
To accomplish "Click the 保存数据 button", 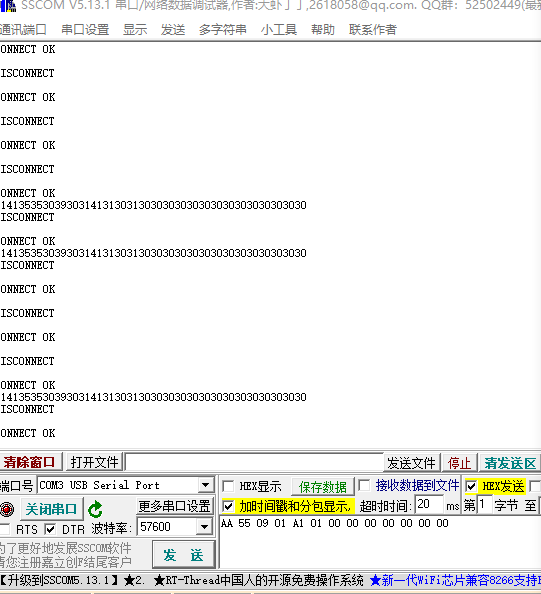I will 323,487.
